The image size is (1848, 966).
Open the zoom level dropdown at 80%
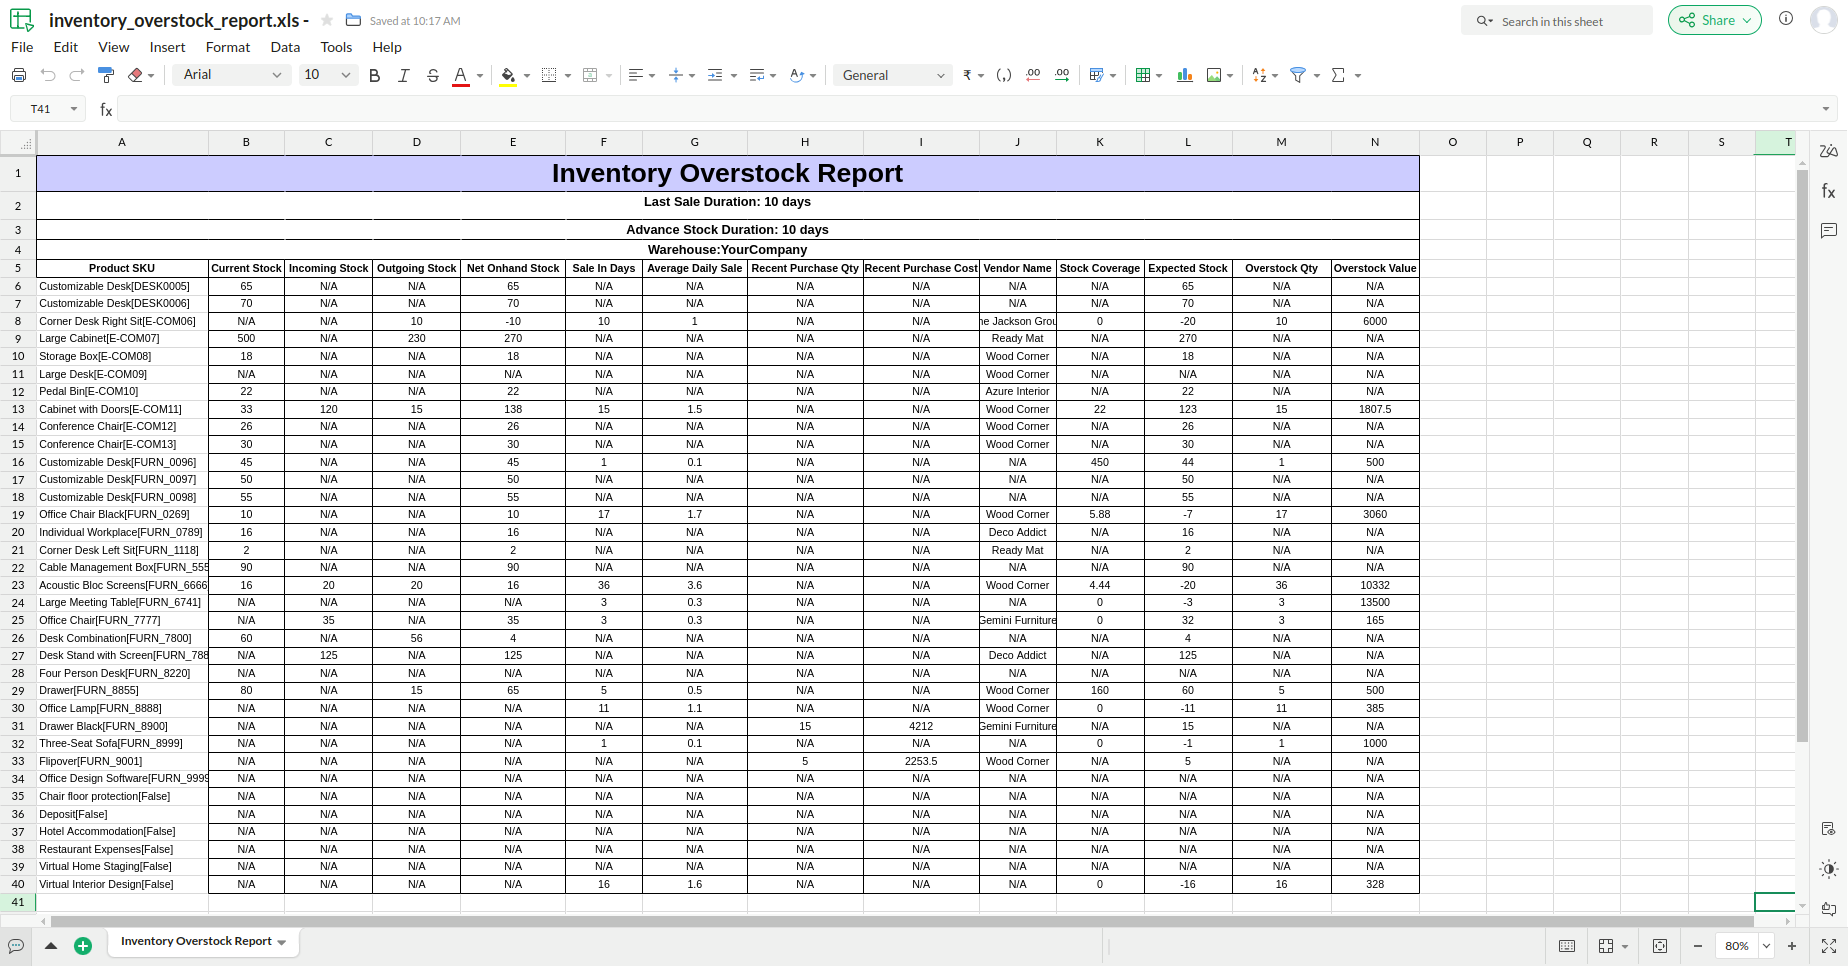1767,946
